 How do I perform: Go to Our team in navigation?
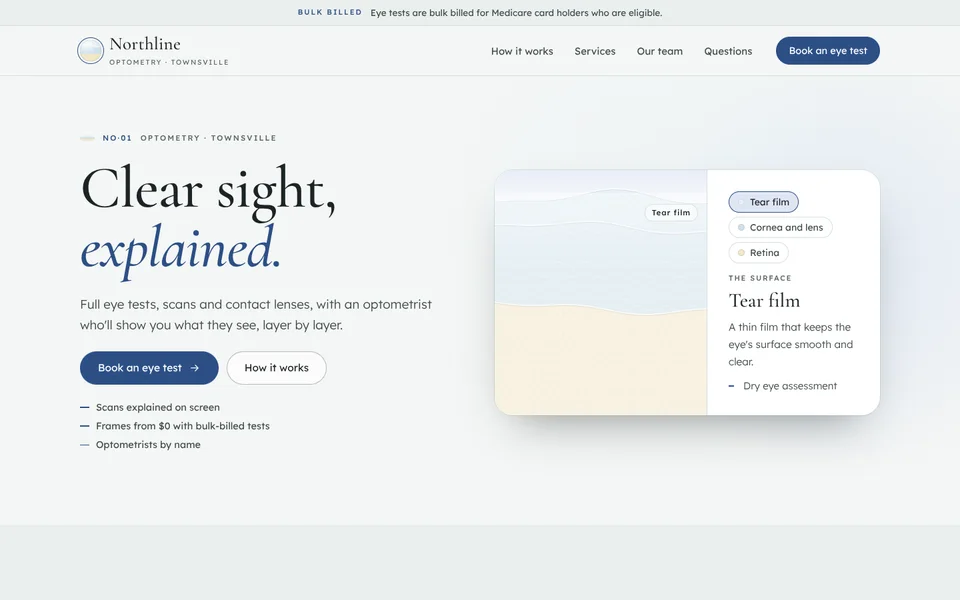tap(659, 51)
